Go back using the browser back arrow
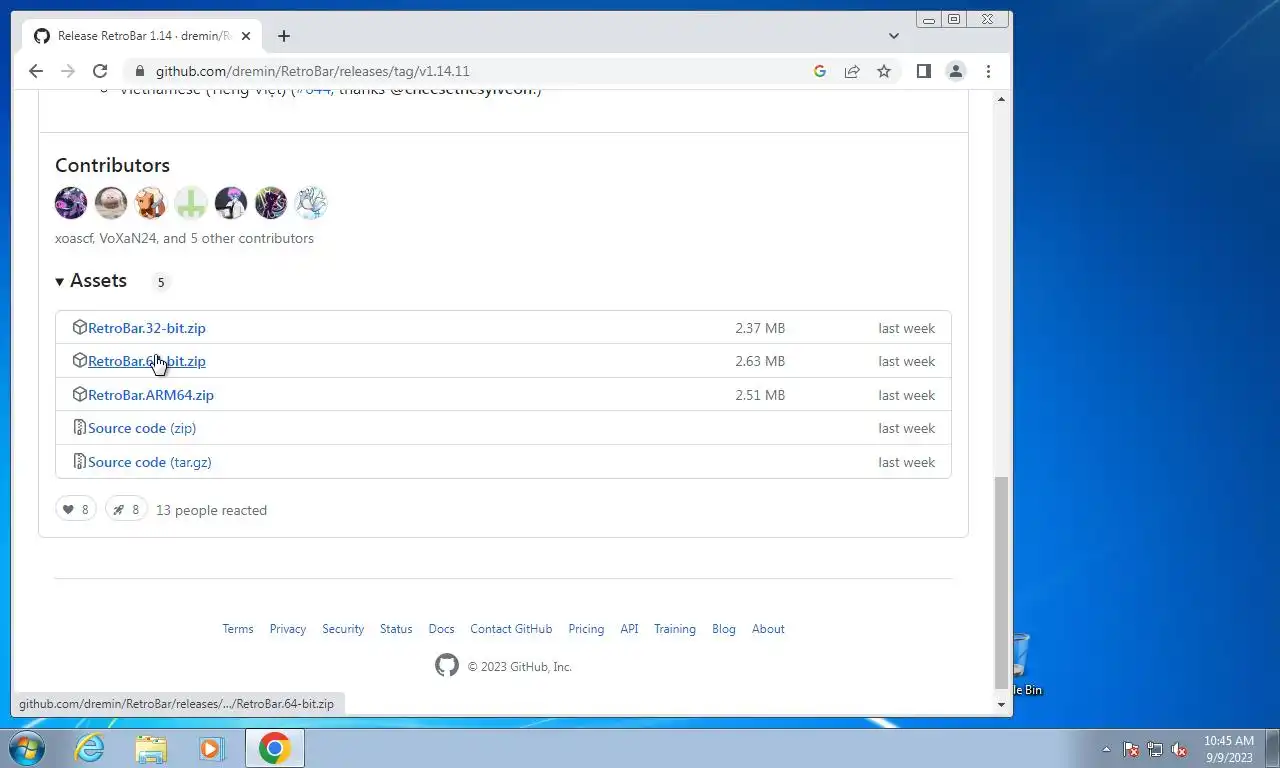The height and width of the screenshot is (768, 1280). [x=36, y=71]
